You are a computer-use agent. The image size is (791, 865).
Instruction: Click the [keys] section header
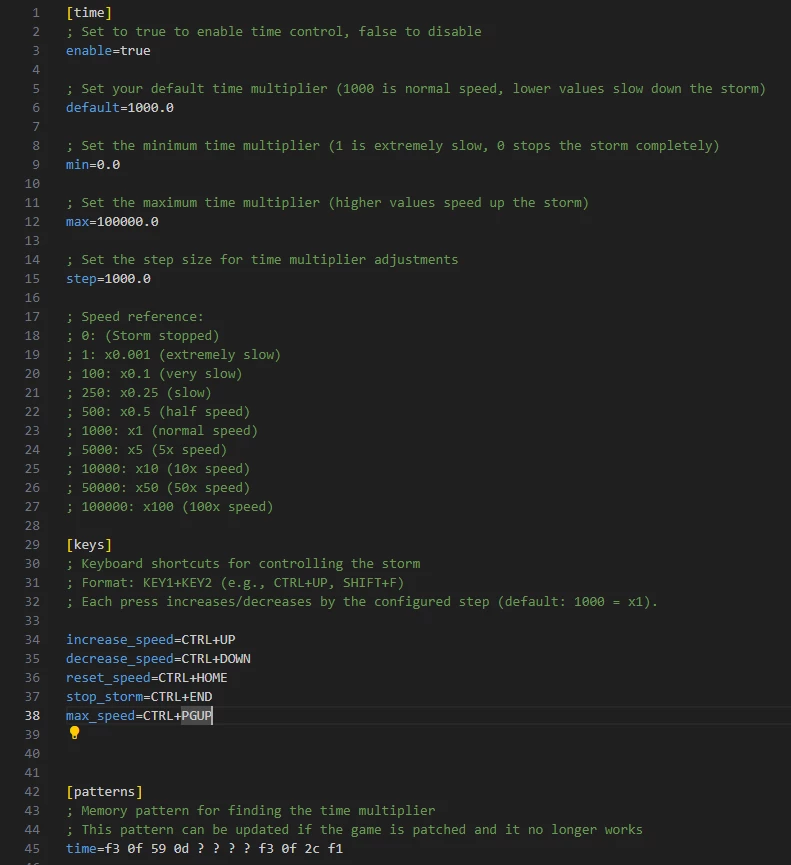tap(89, 544)
